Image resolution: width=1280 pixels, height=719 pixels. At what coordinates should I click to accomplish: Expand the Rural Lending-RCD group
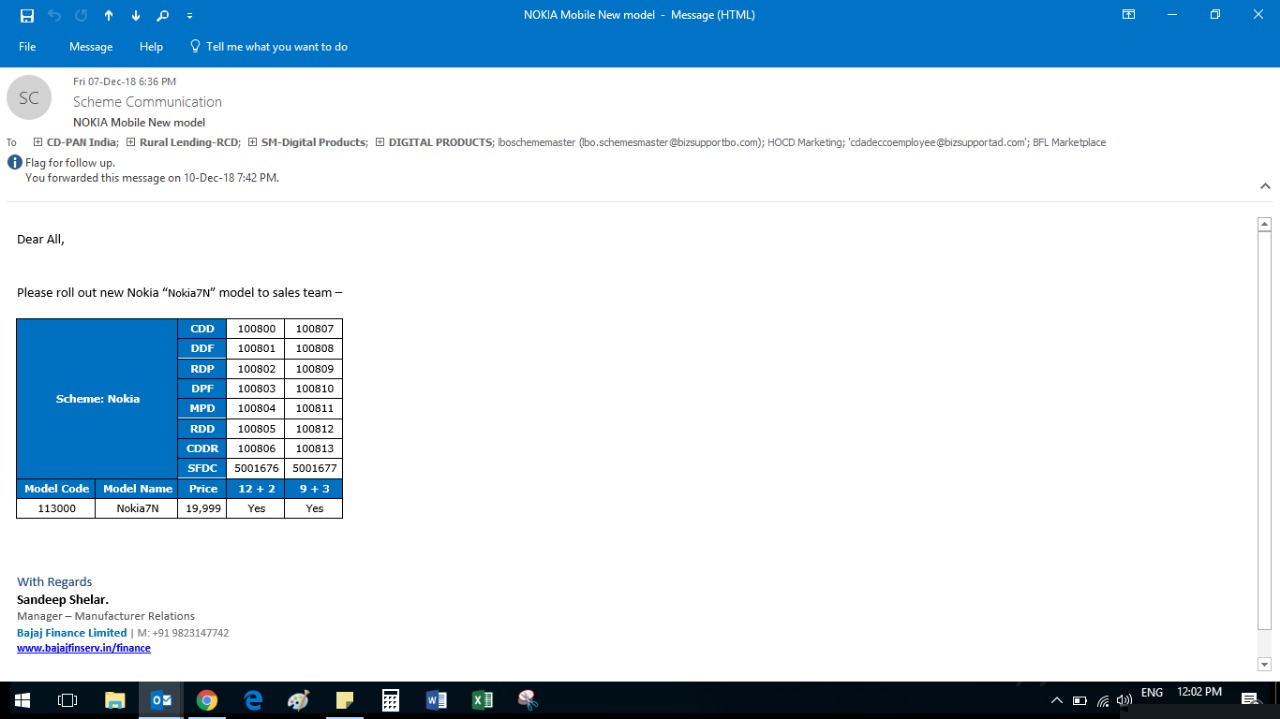click(x=130, y=142)
